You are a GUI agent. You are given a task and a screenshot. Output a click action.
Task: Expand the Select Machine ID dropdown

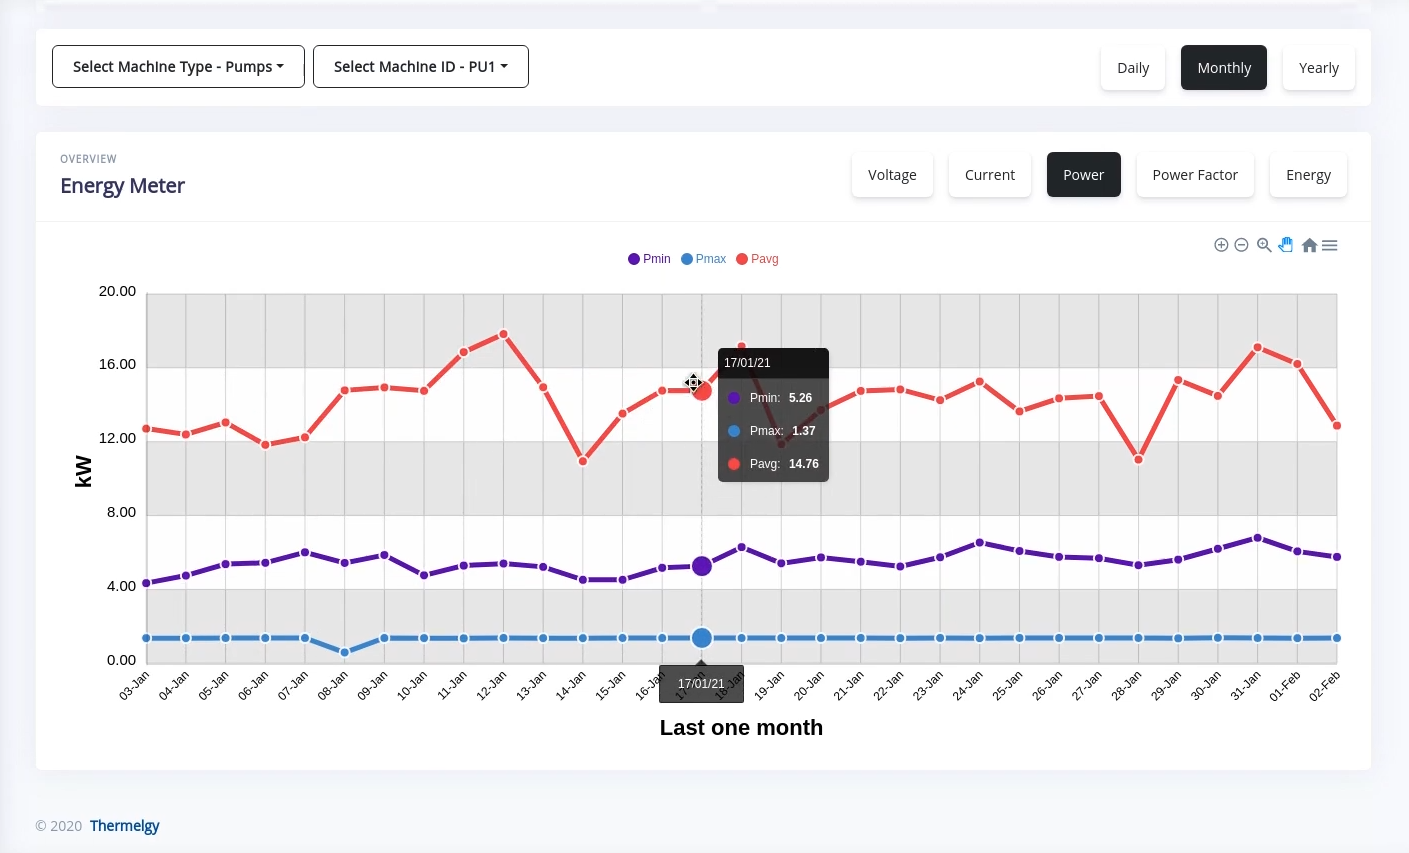click(420, 67)
